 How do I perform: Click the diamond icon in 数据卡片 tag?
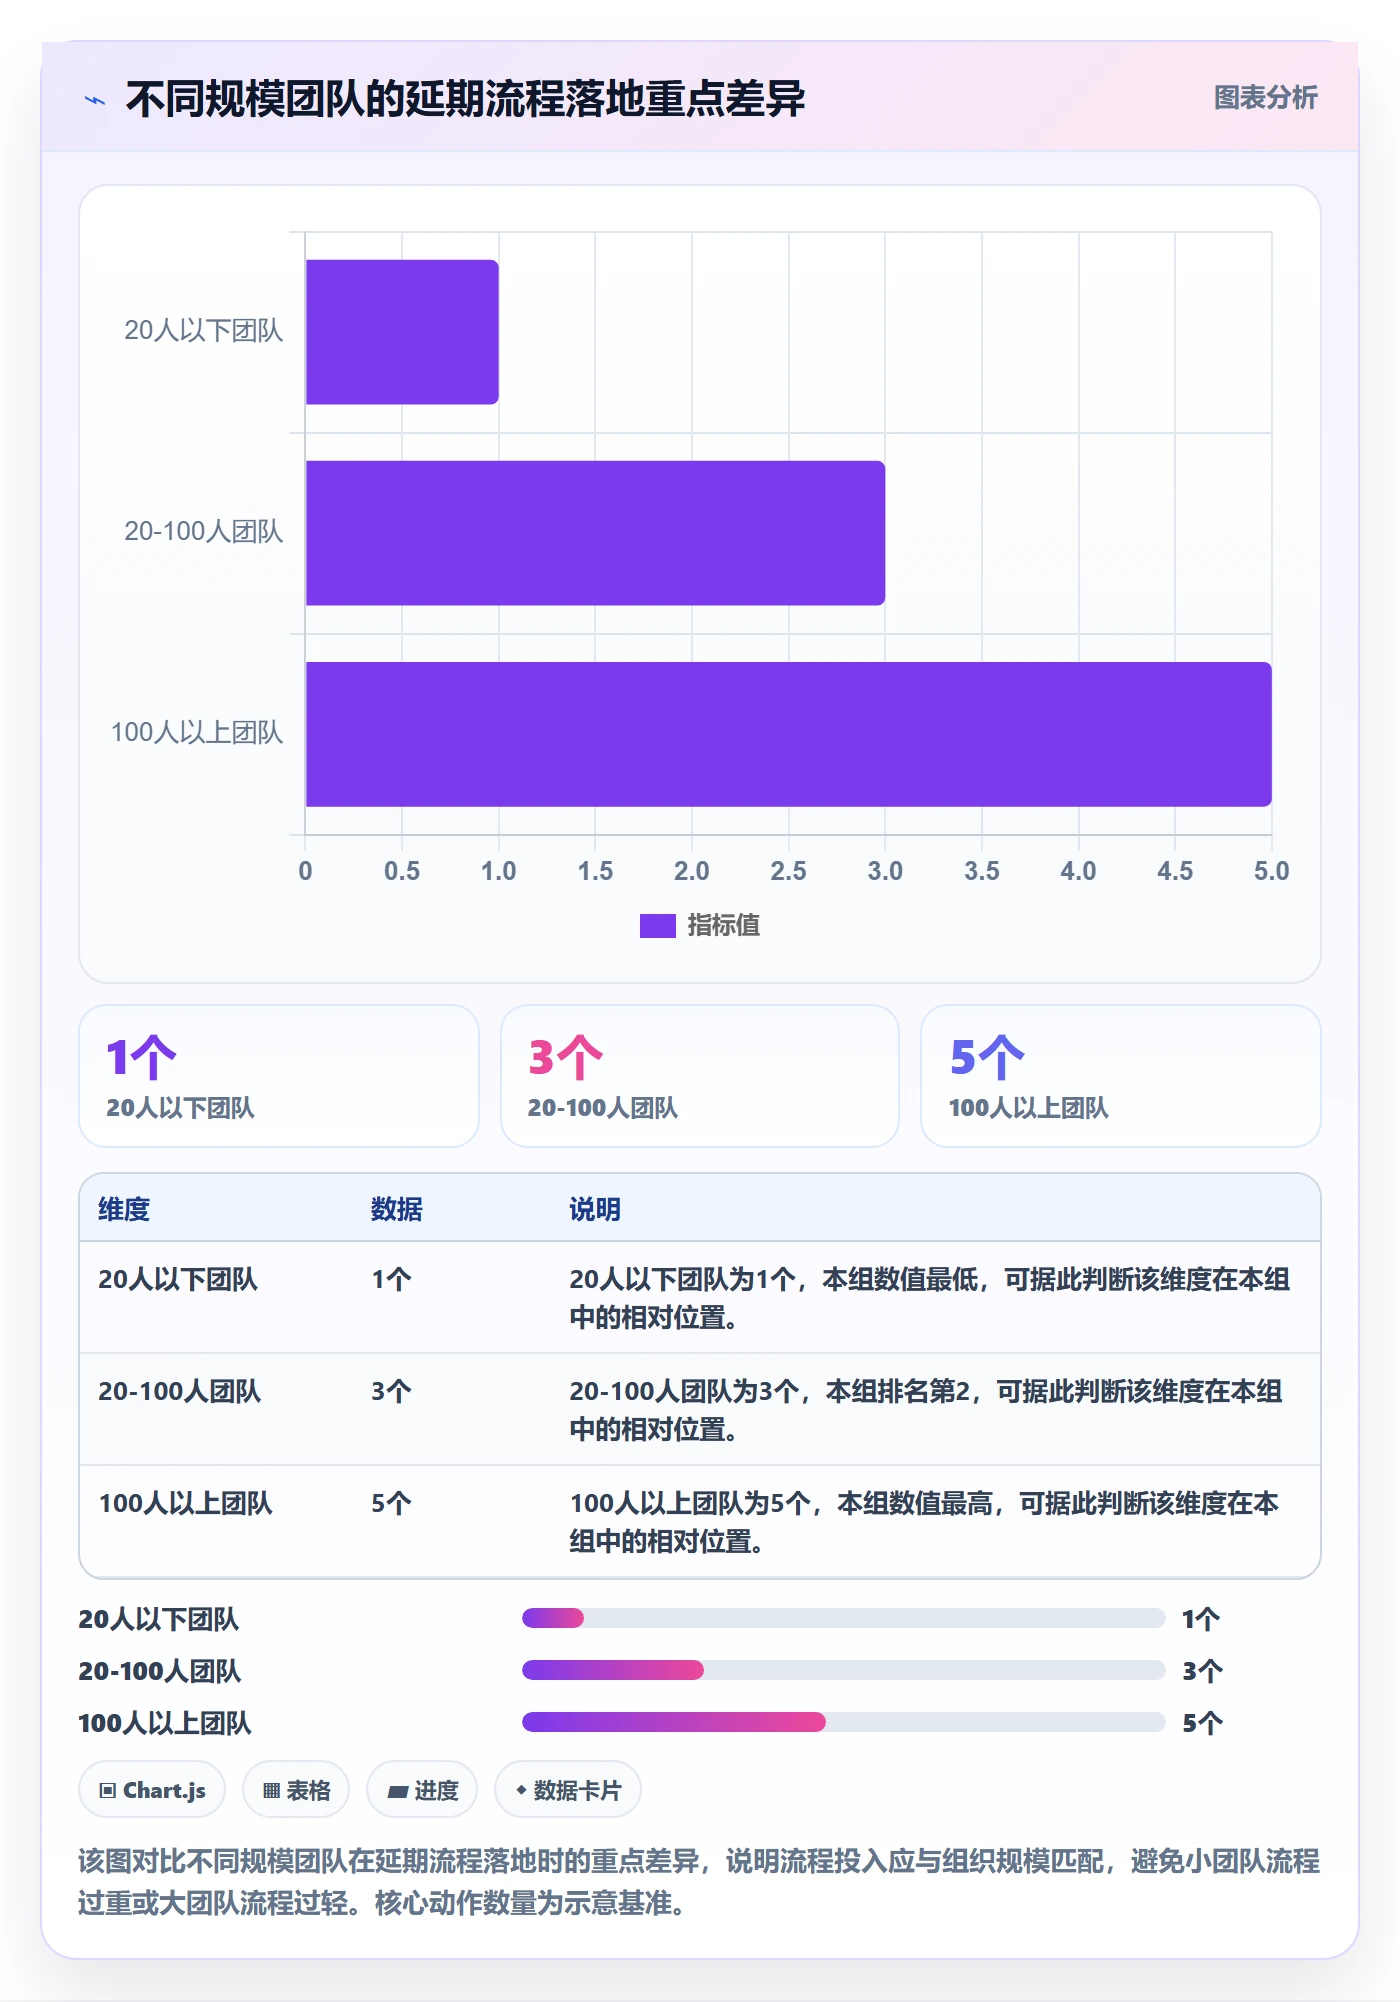521,1790
